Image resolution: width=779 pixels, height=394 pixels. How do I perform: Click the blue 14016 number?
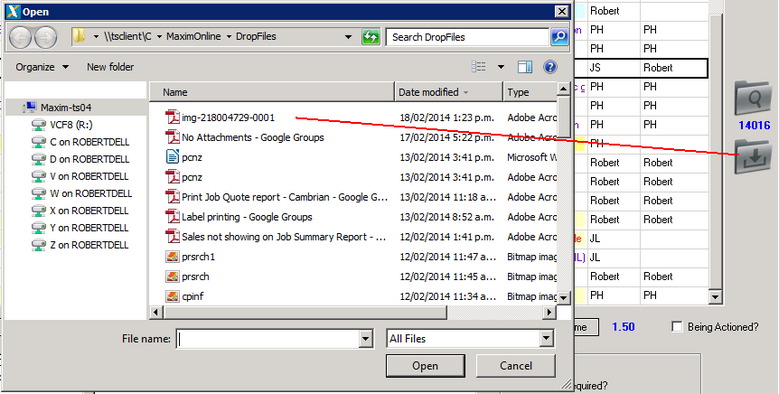[x=754, y=126]
